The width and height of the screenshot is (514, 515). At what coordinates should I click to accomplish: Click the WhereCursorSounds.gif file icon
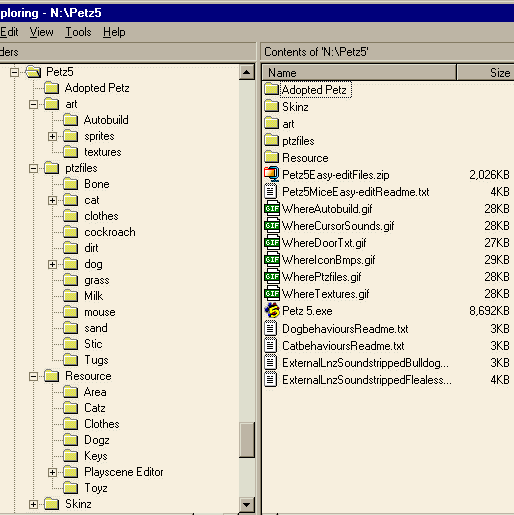[x=272, y=226]
